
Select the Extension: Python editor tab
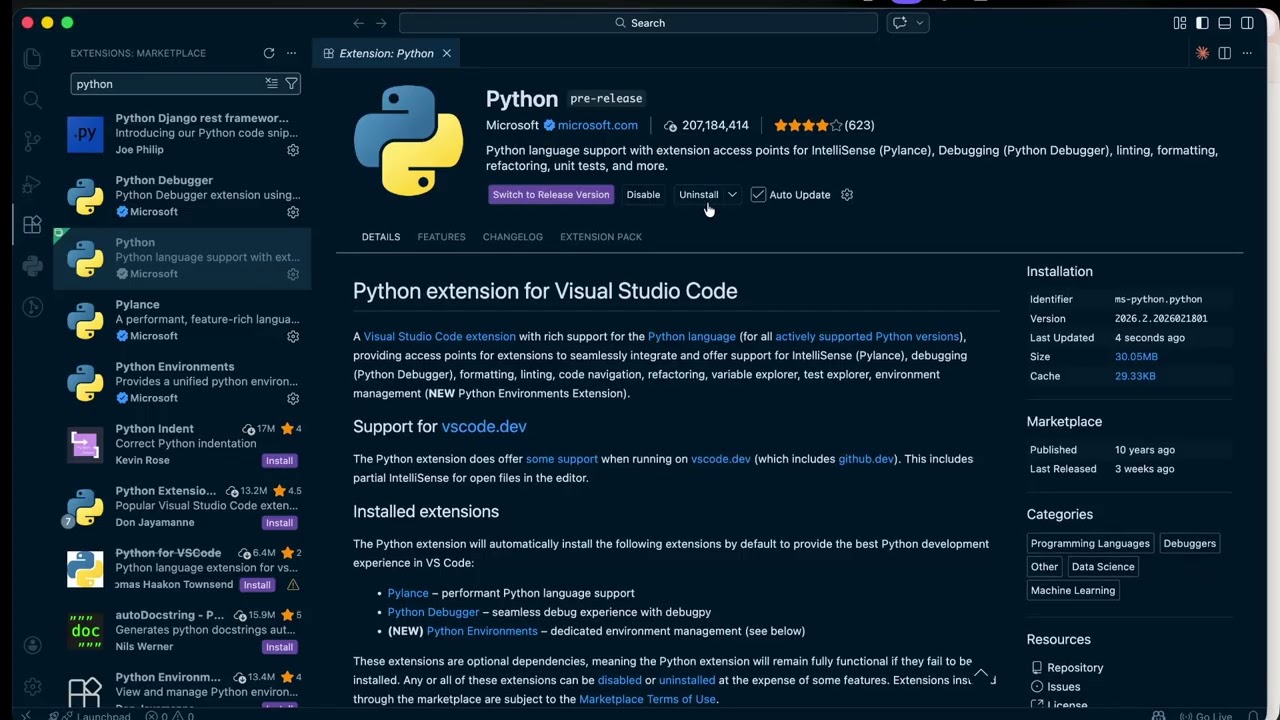(x=386, y=53)
